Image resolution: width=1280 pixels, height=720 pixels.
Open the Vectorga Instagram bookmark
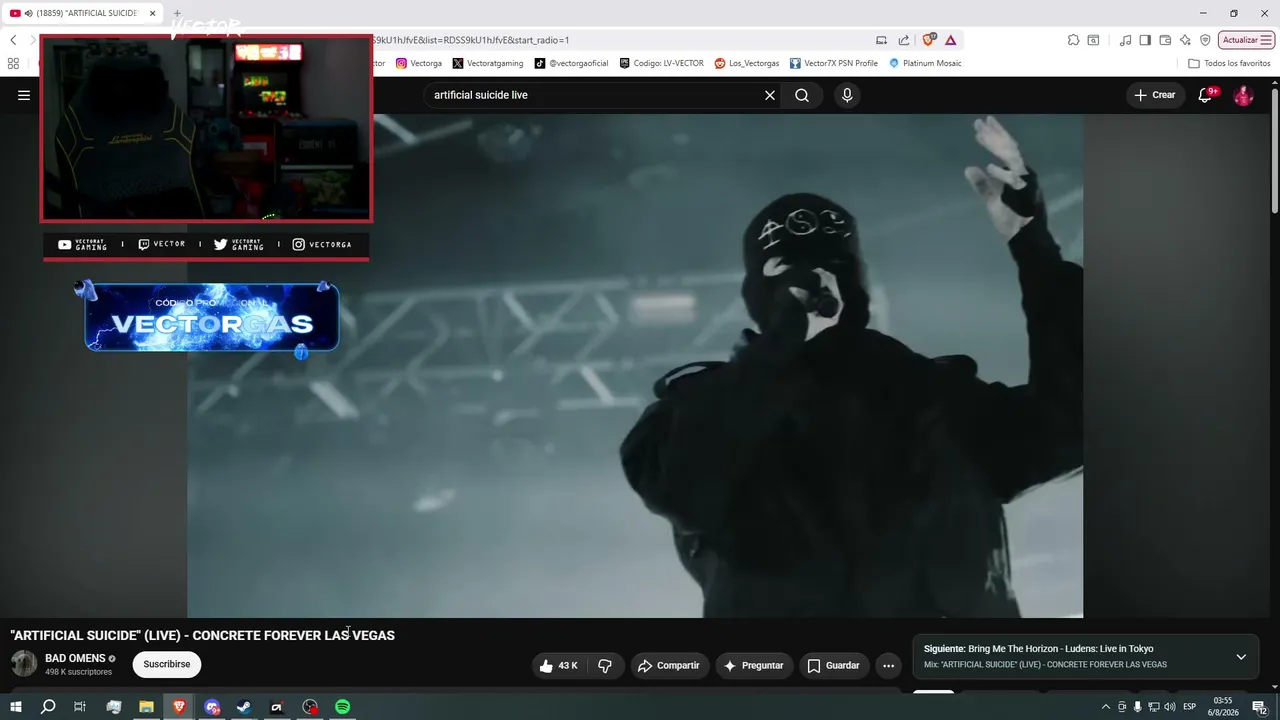pos(419,63)
